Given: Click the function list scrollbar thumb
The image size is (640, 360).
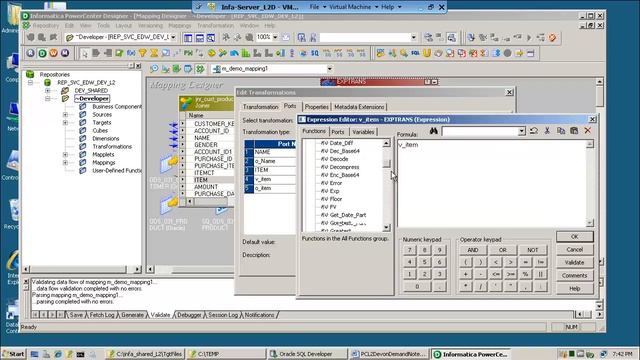Looking at the screenshot, I should 386,164.
